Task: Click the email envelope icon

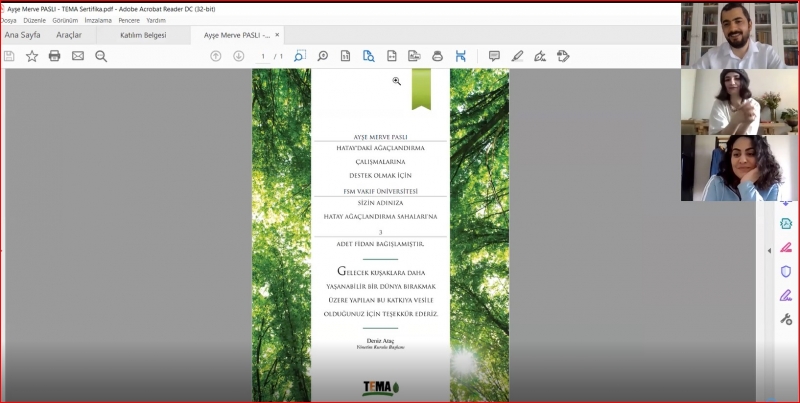Action: 78,56
